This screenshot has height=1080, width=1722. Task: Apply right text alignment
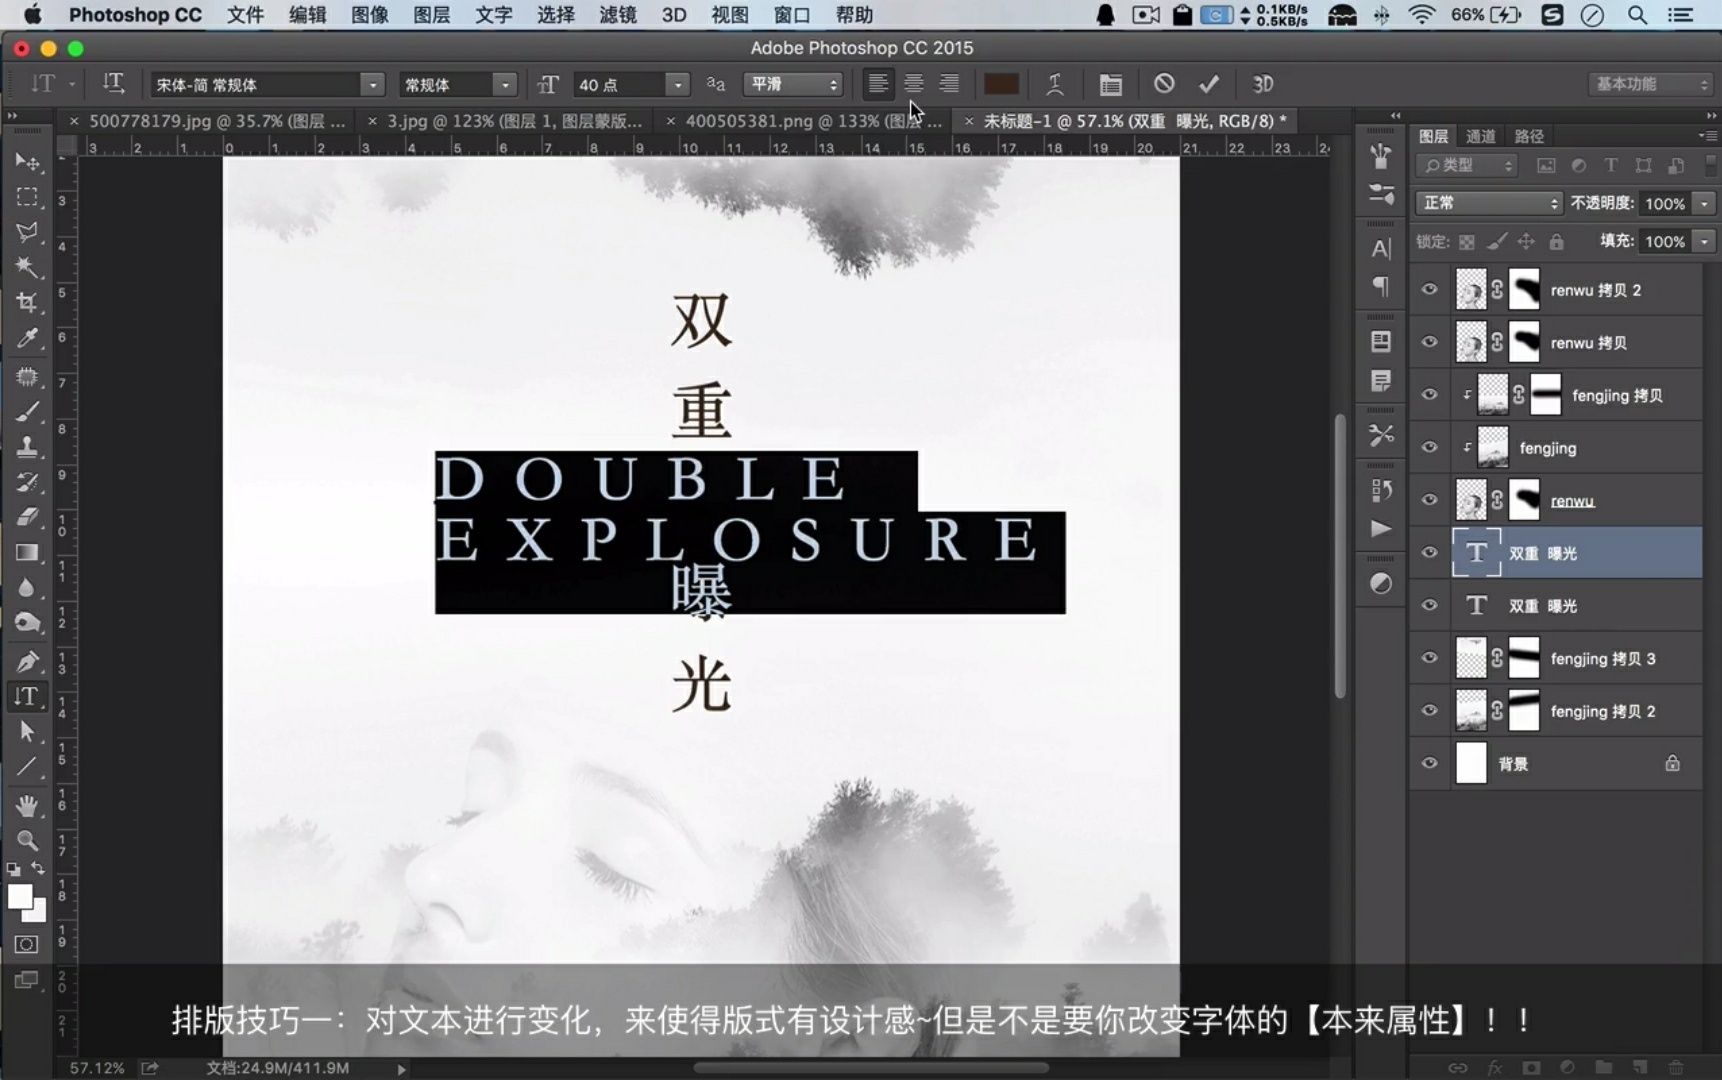pyautogui.click(x=949, y=84)
